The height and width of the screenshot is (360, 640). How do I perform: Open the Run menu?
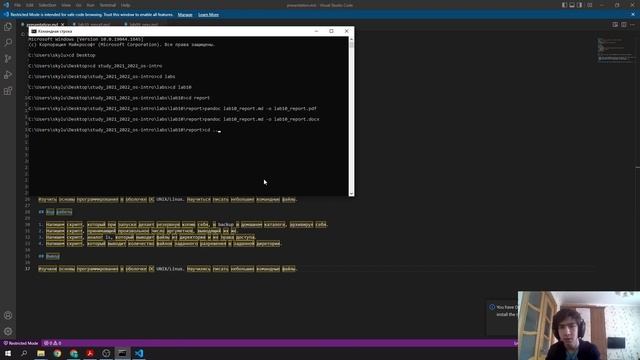91,5
